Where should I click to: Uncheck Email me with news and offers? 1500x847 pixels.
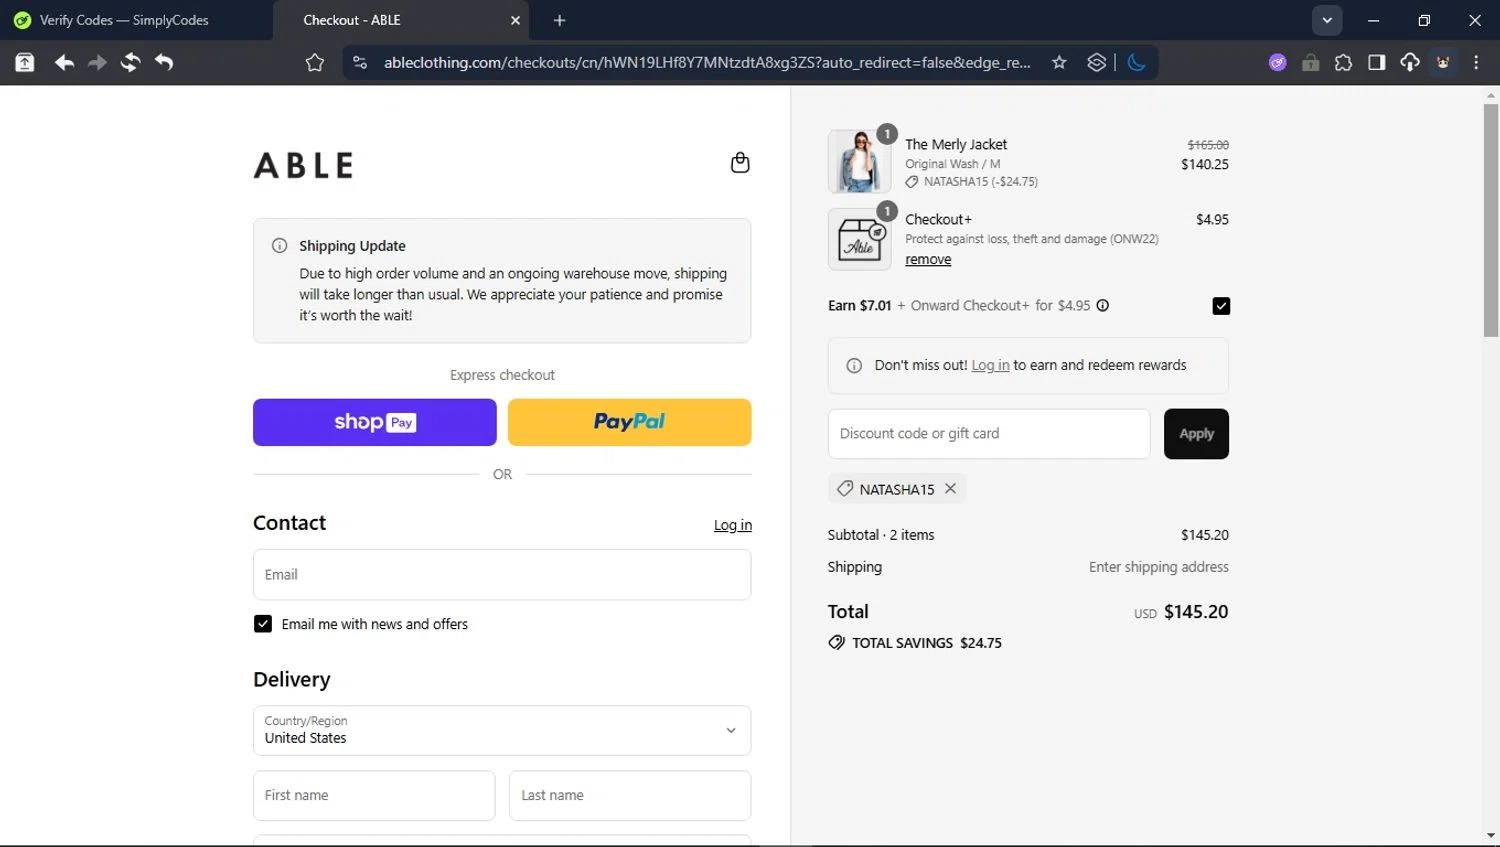(263, 624)
